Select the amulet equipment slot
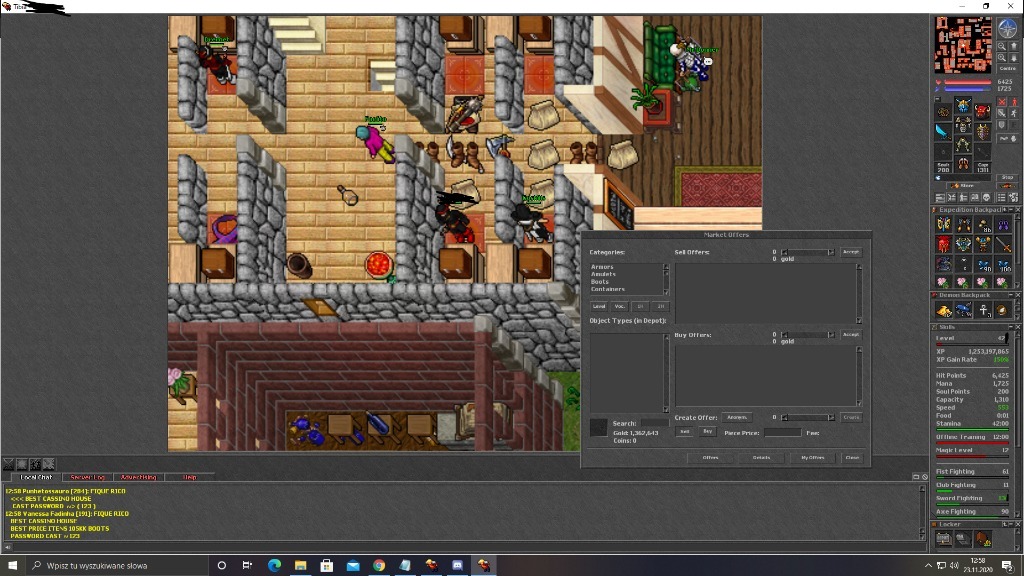 click(943, 112)
